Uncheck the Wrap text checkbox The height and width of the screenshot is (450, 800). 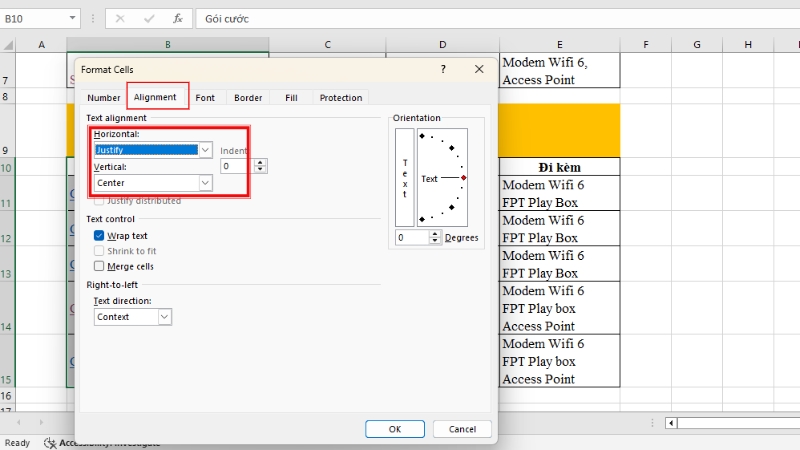99,236
